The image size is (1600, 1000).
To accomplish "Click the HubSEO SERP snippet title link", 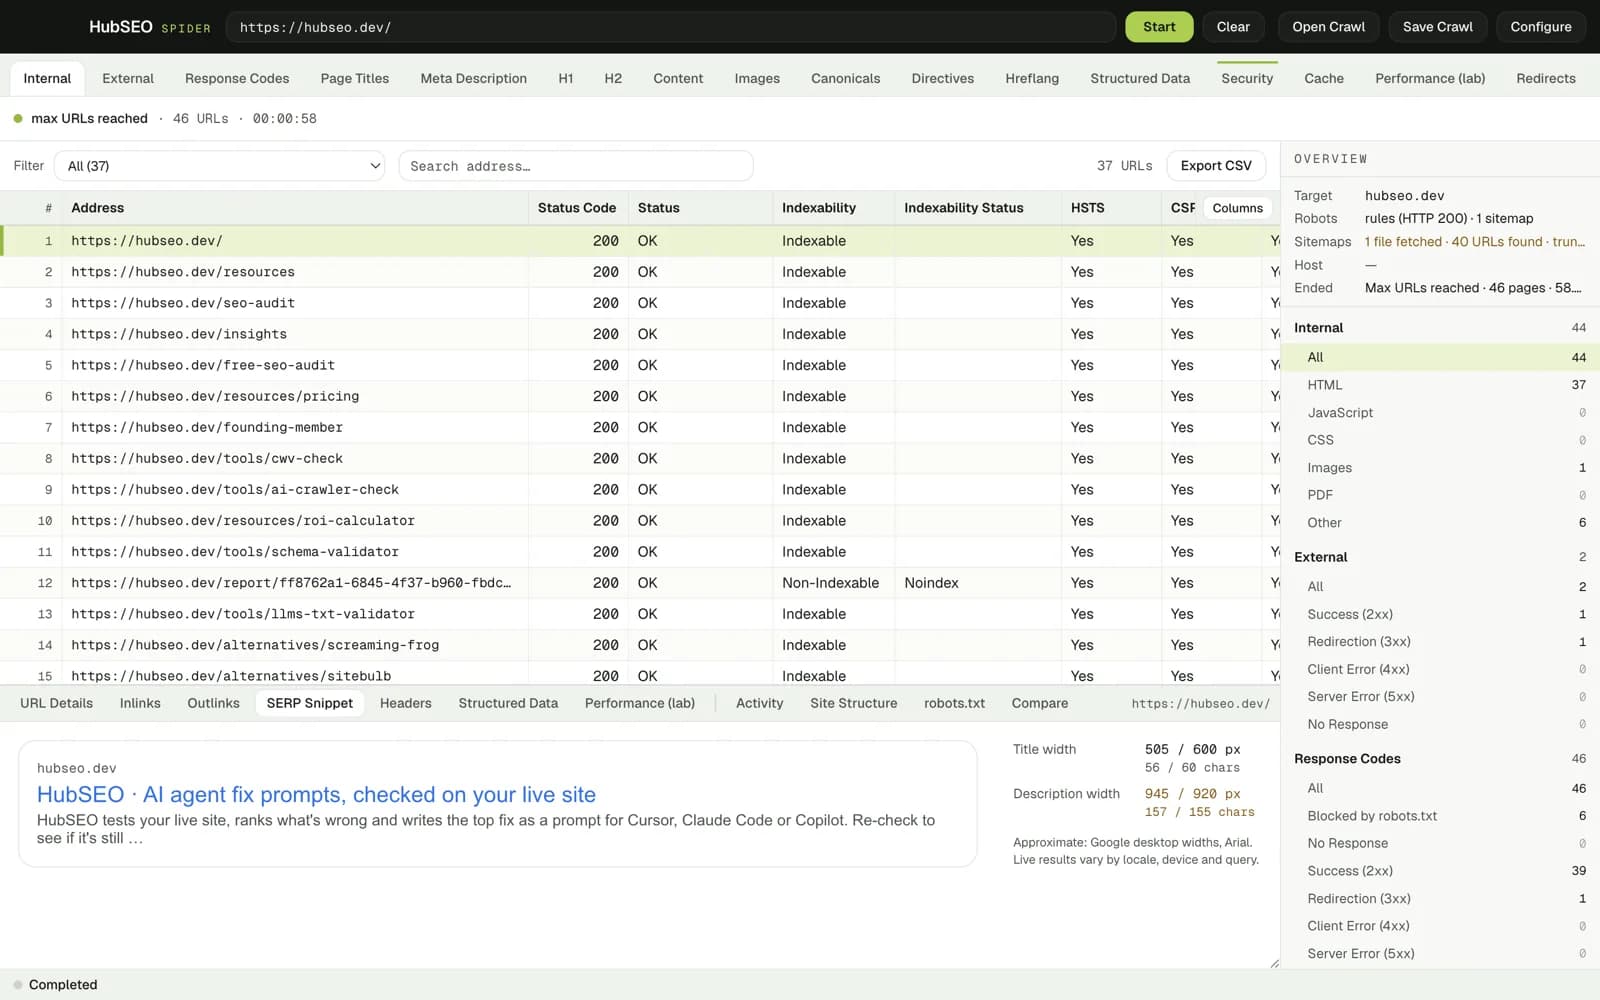I will click(x=316, y=794).
